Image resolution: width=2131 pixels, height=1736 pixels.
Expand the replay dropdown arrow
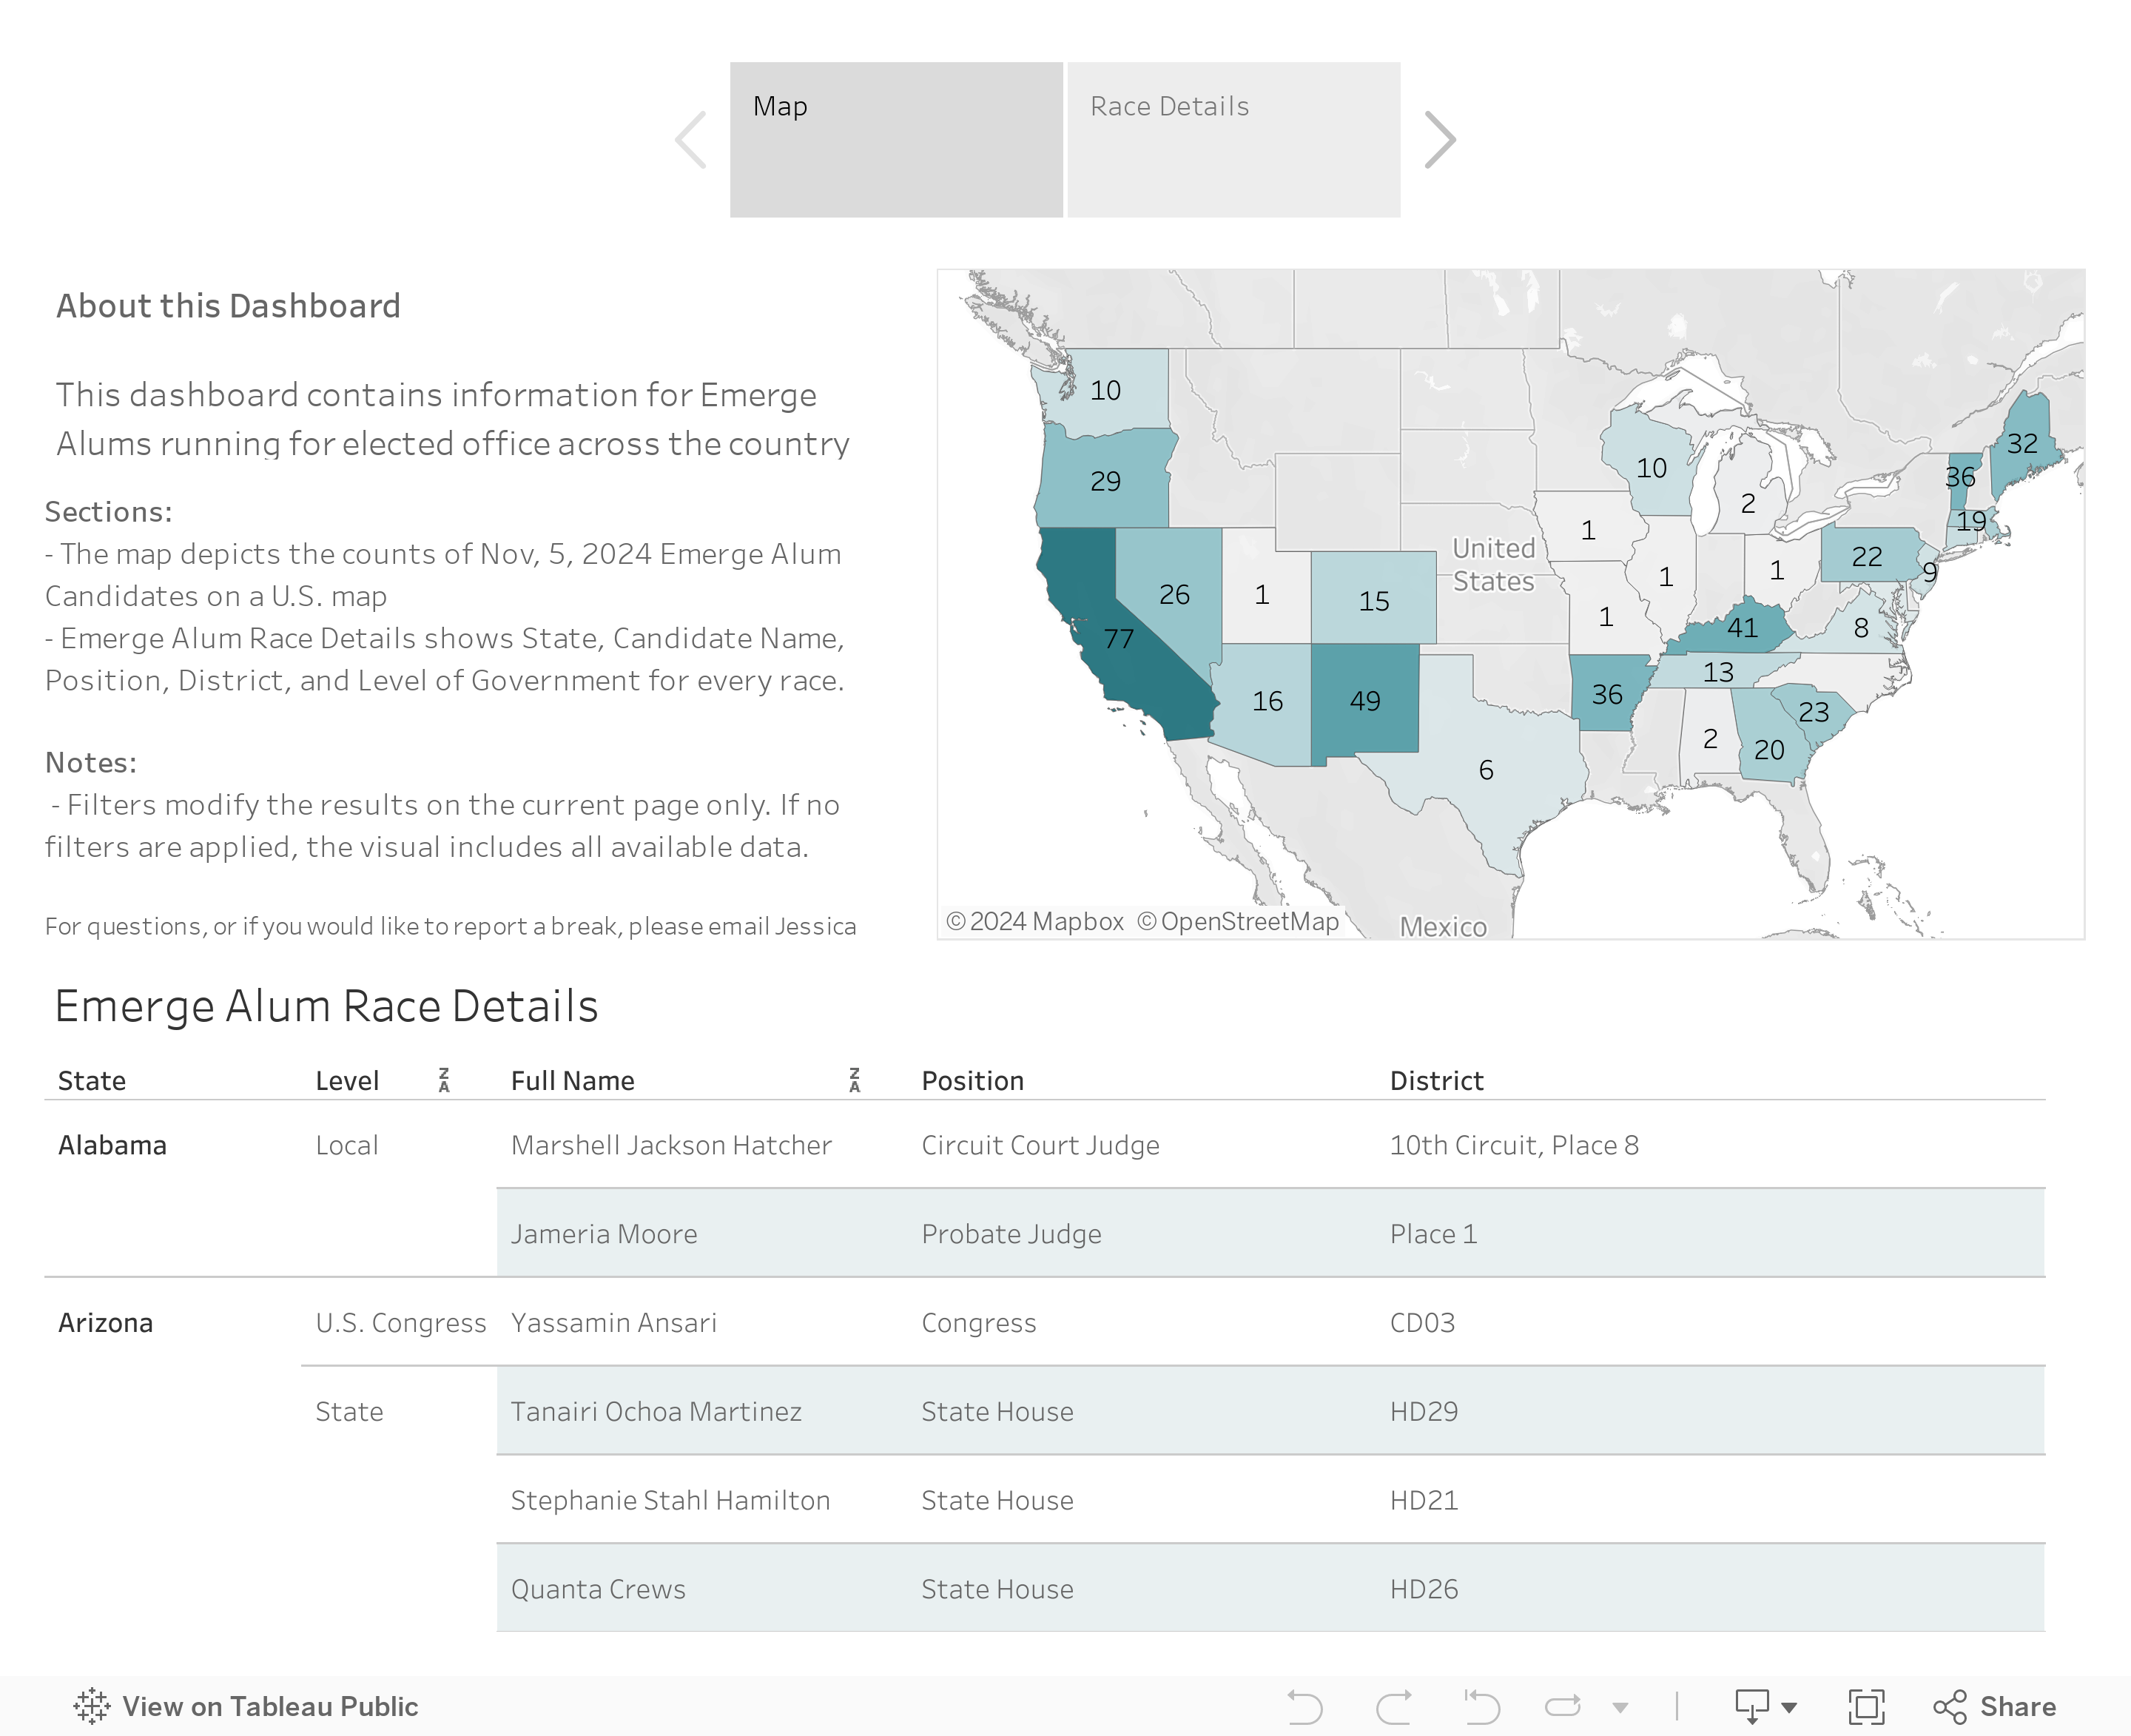(1620, 1708)
